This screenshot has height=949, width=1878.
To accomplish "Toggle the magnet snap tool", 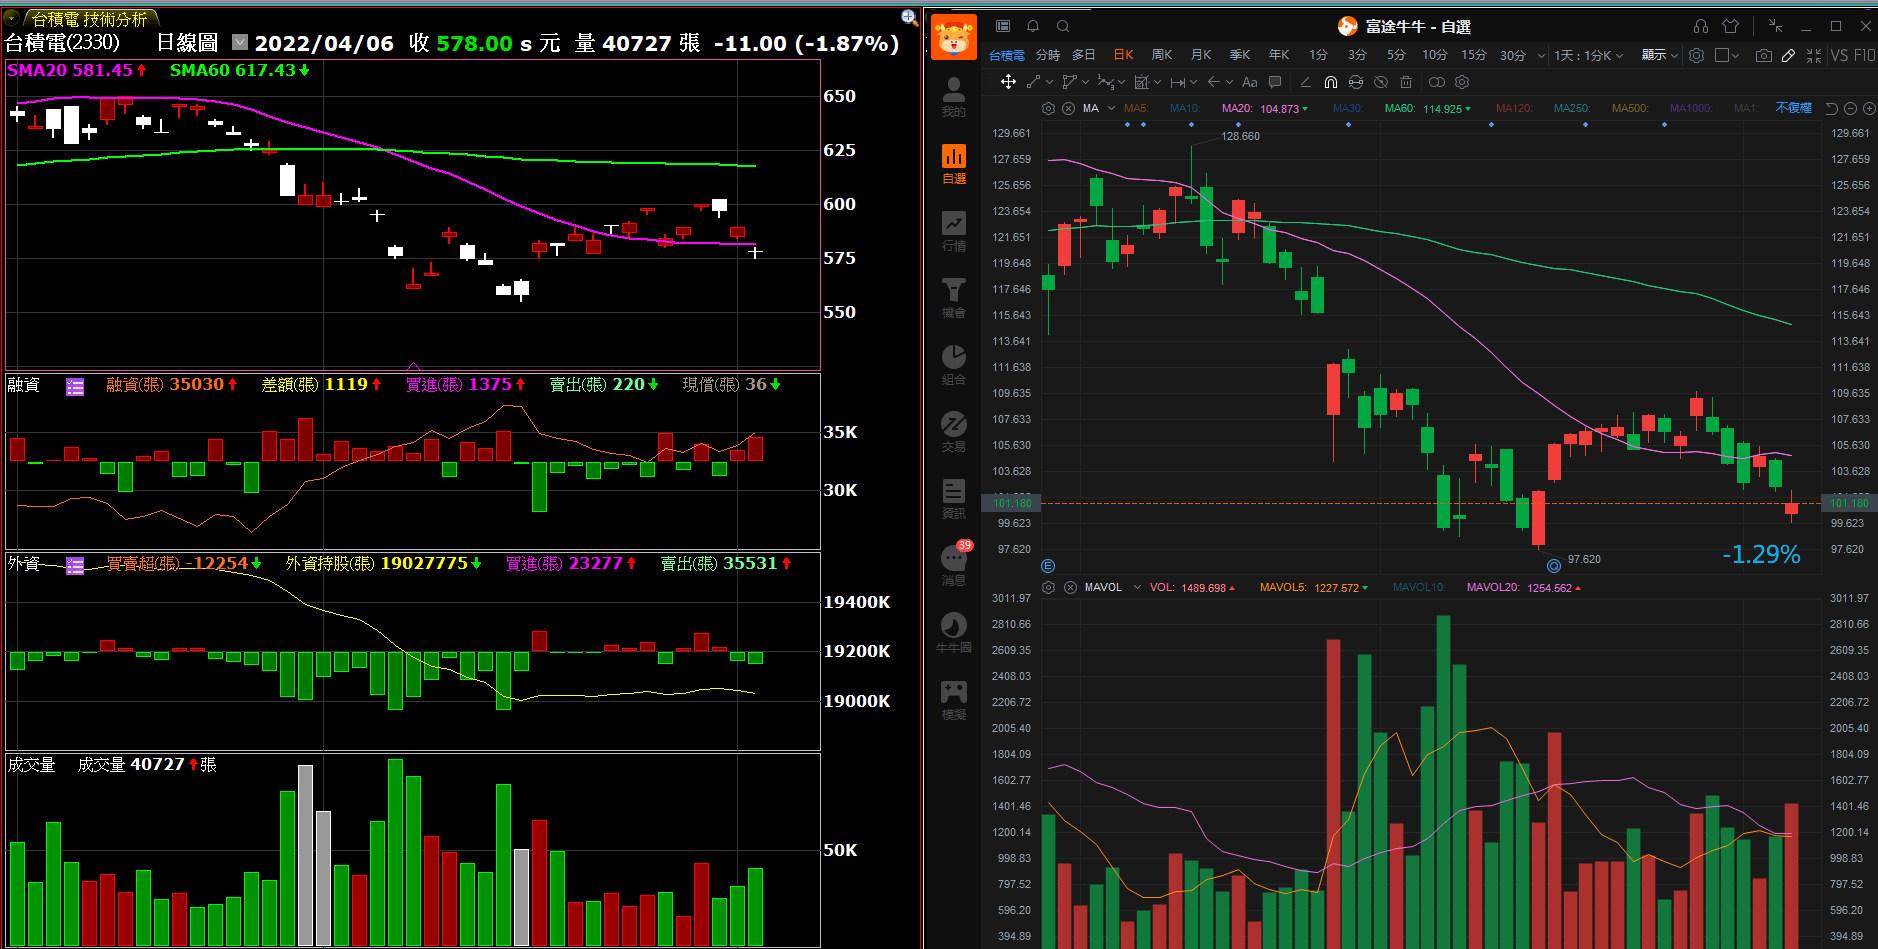I will point(1331,82).
